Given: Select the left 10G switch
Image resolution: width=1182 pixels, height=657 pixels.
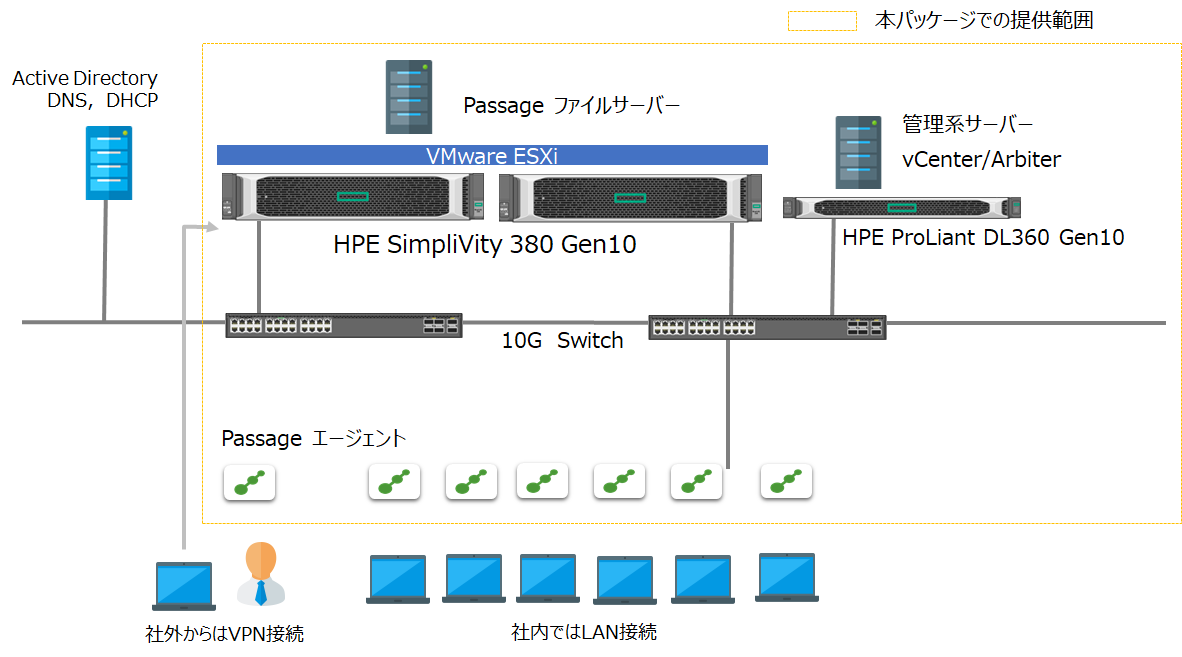Looking at the screenshot, I should tap(344, 325).
